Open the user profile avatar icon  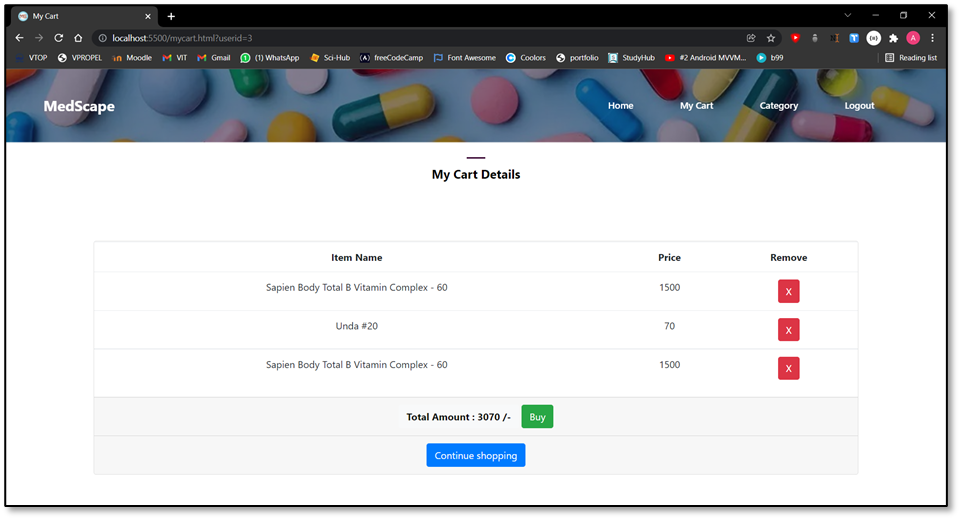(x=913, y=38)
